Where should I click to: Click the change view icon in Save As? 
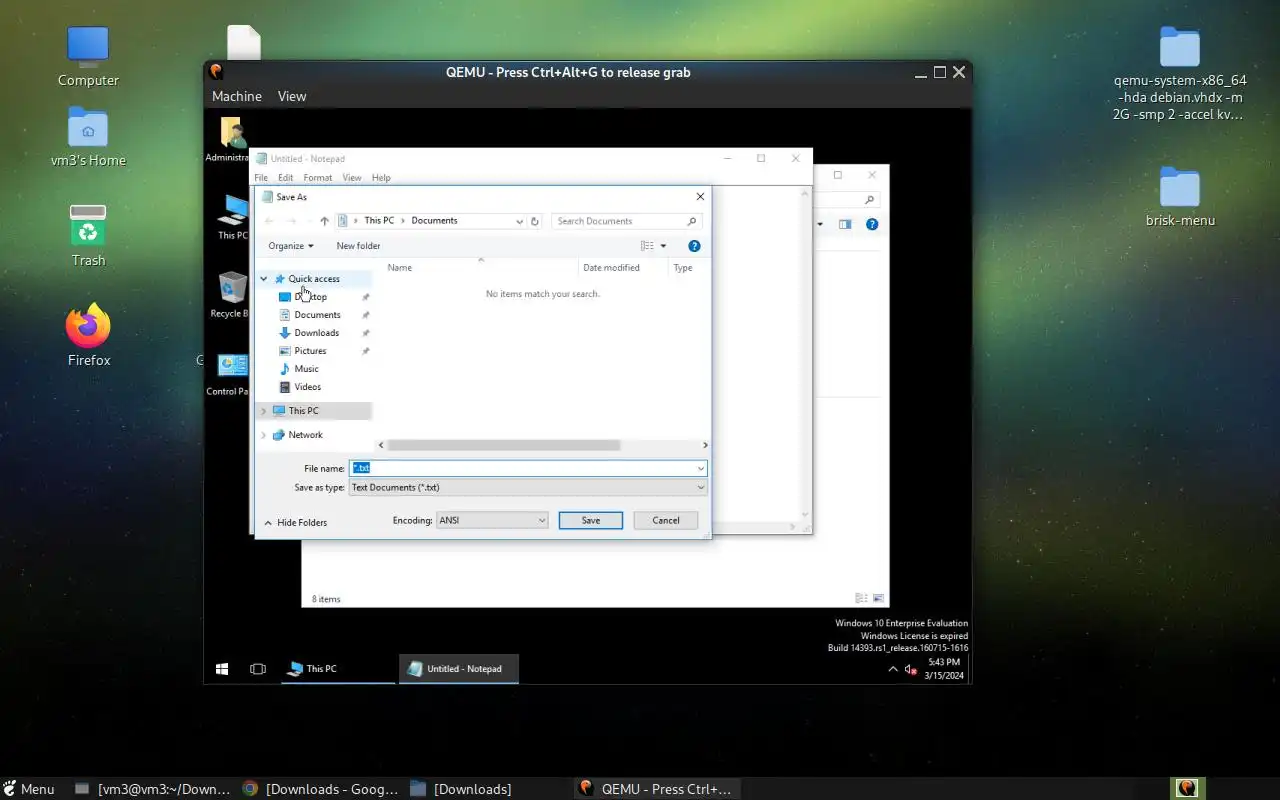[x=647, y=246]
